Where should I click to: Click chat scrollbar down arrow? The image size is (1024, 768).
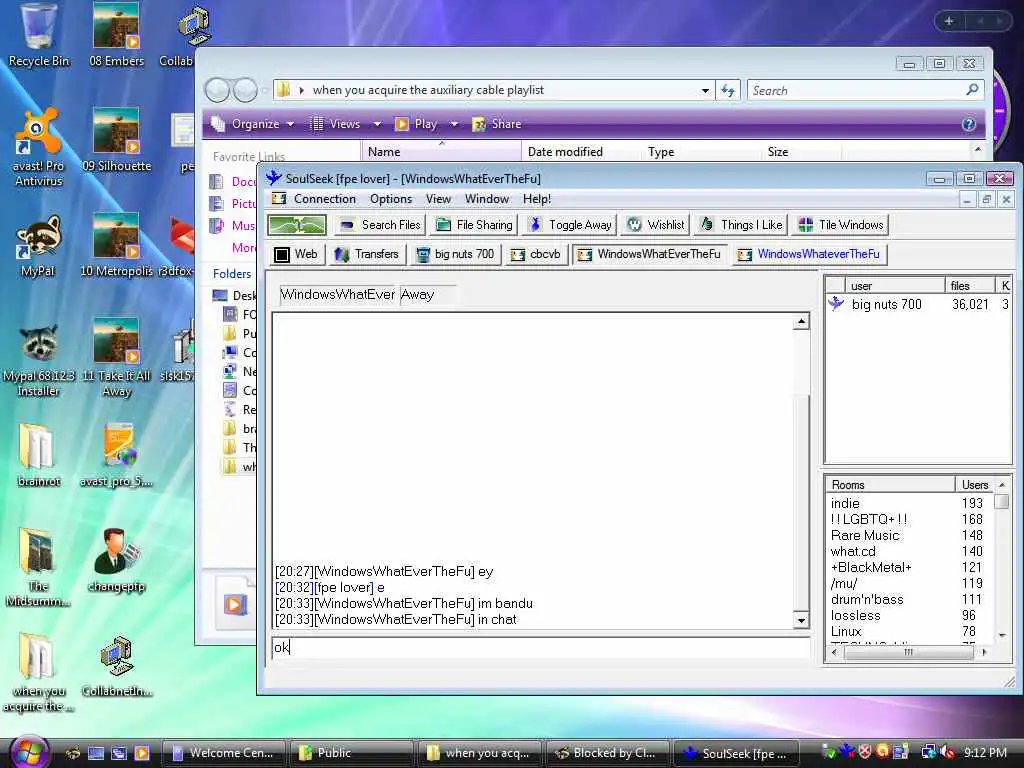pos(801,620)
